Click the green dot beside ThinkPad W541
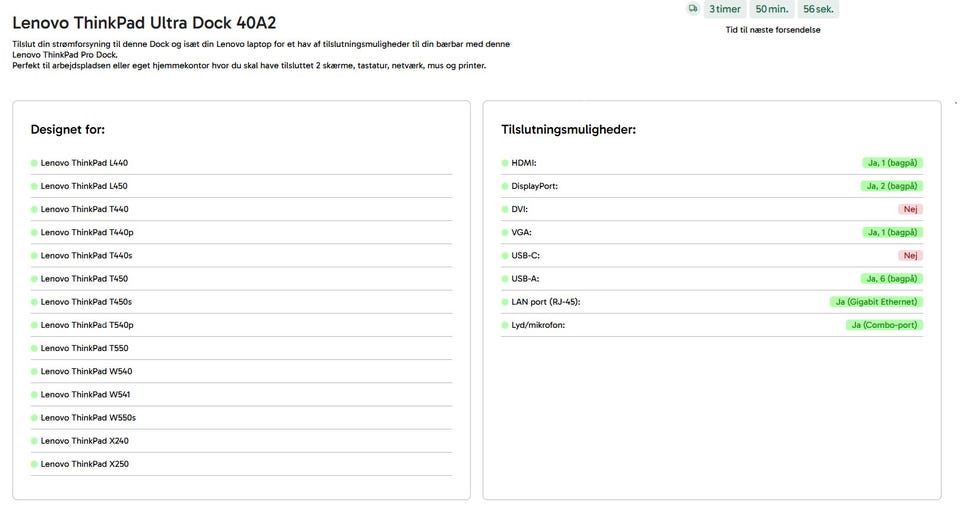The image size is (960, 512). (x=34, y=394)
